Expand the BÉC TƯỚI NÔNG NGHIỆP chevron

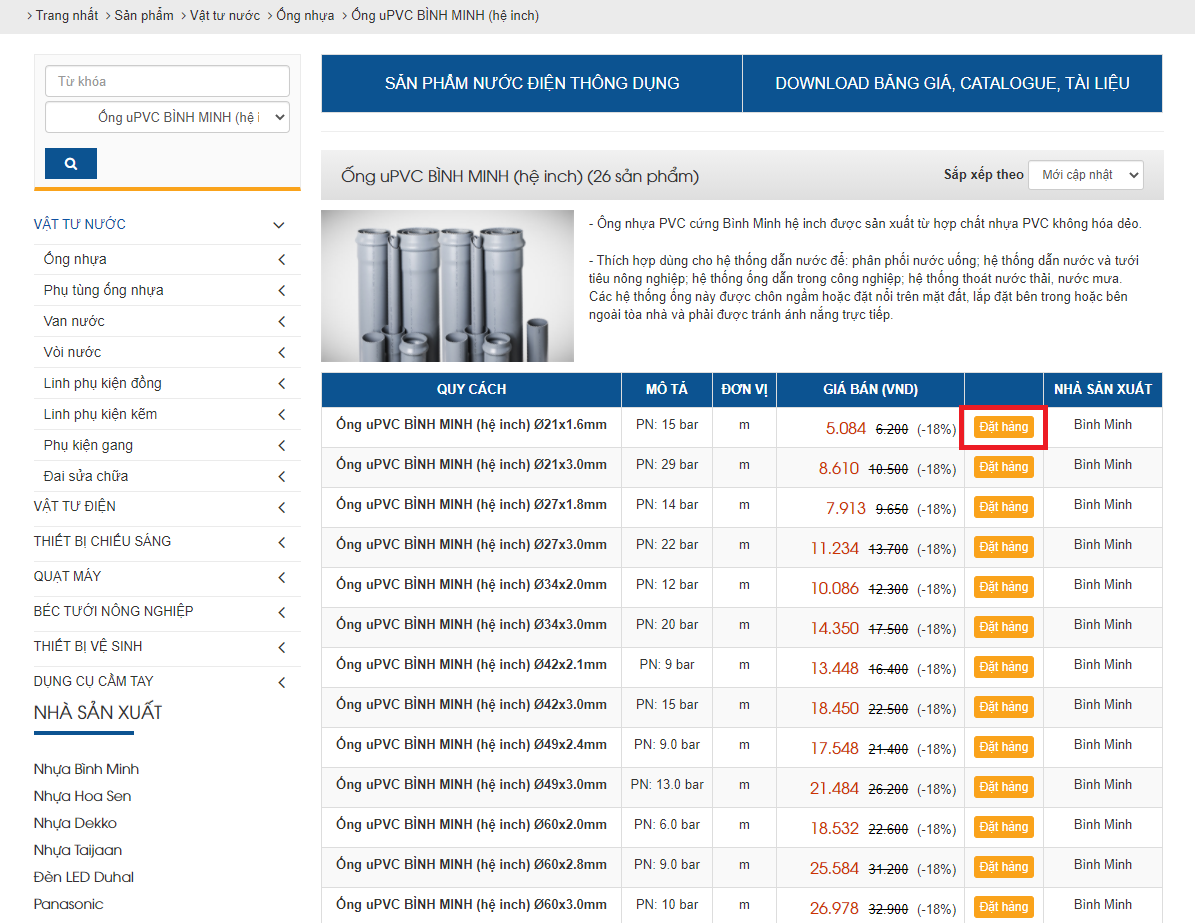click(x=282, y=612)
